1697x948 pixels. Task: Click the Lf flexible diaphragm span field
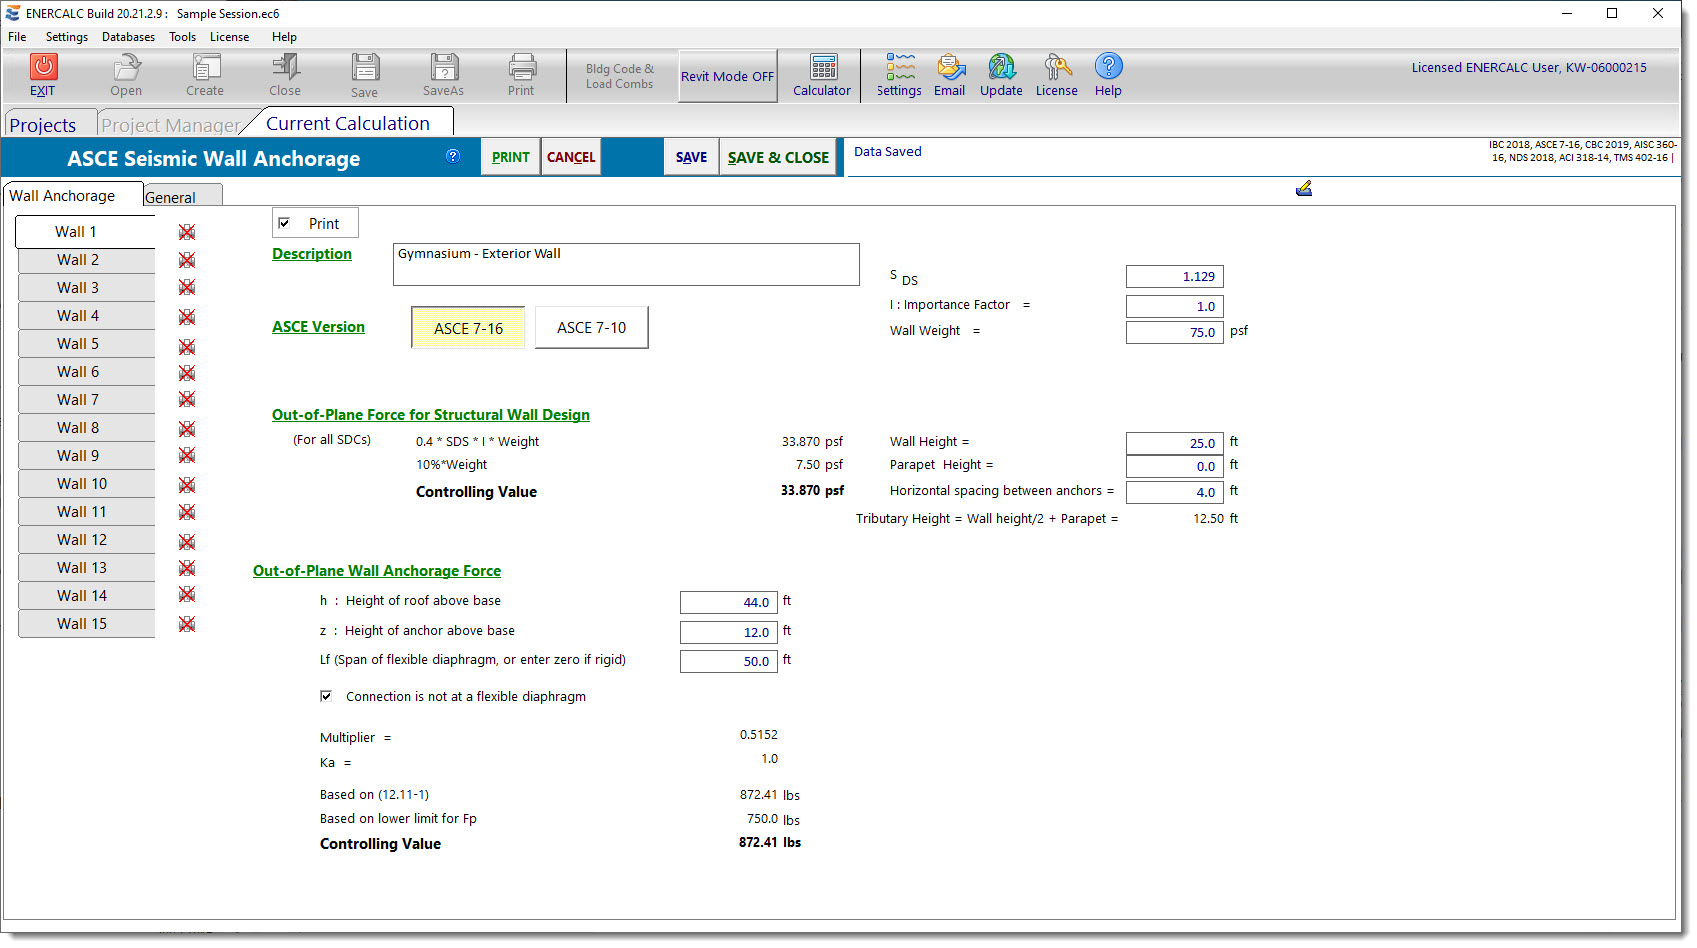tap(728, 661)
